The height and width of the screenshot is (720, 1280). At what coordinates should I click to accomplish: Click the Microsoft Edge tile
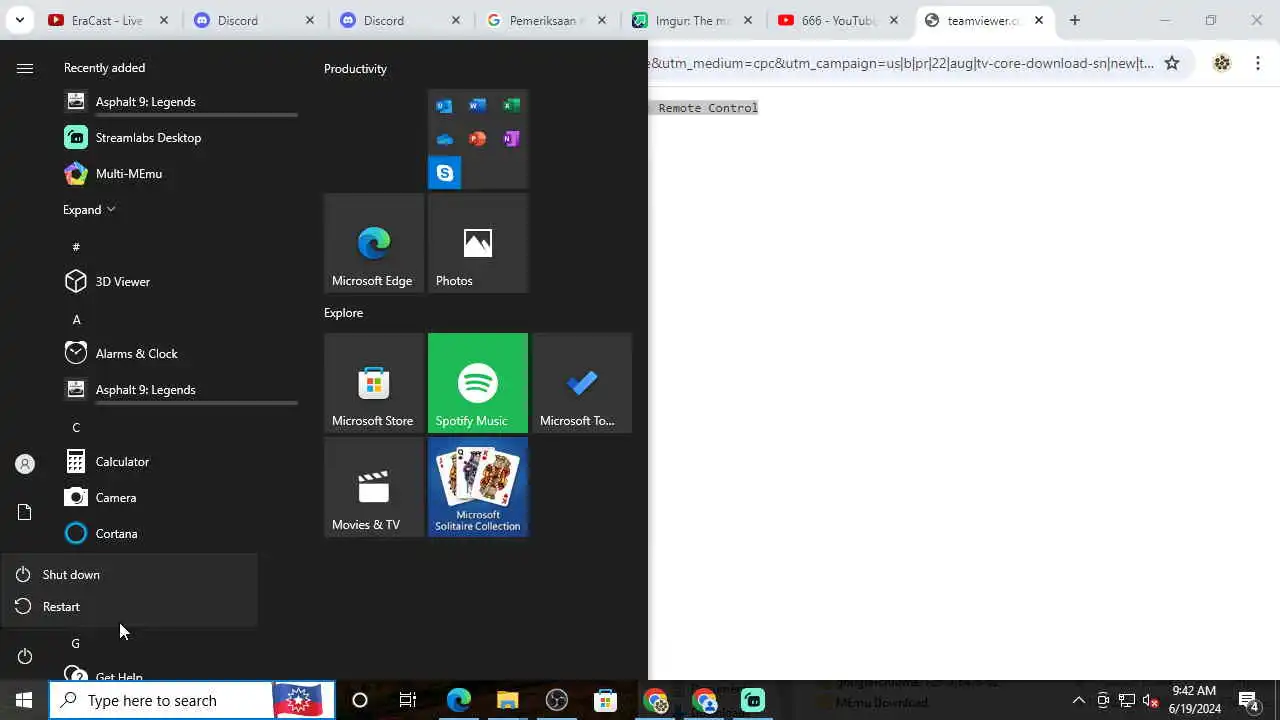374,243
